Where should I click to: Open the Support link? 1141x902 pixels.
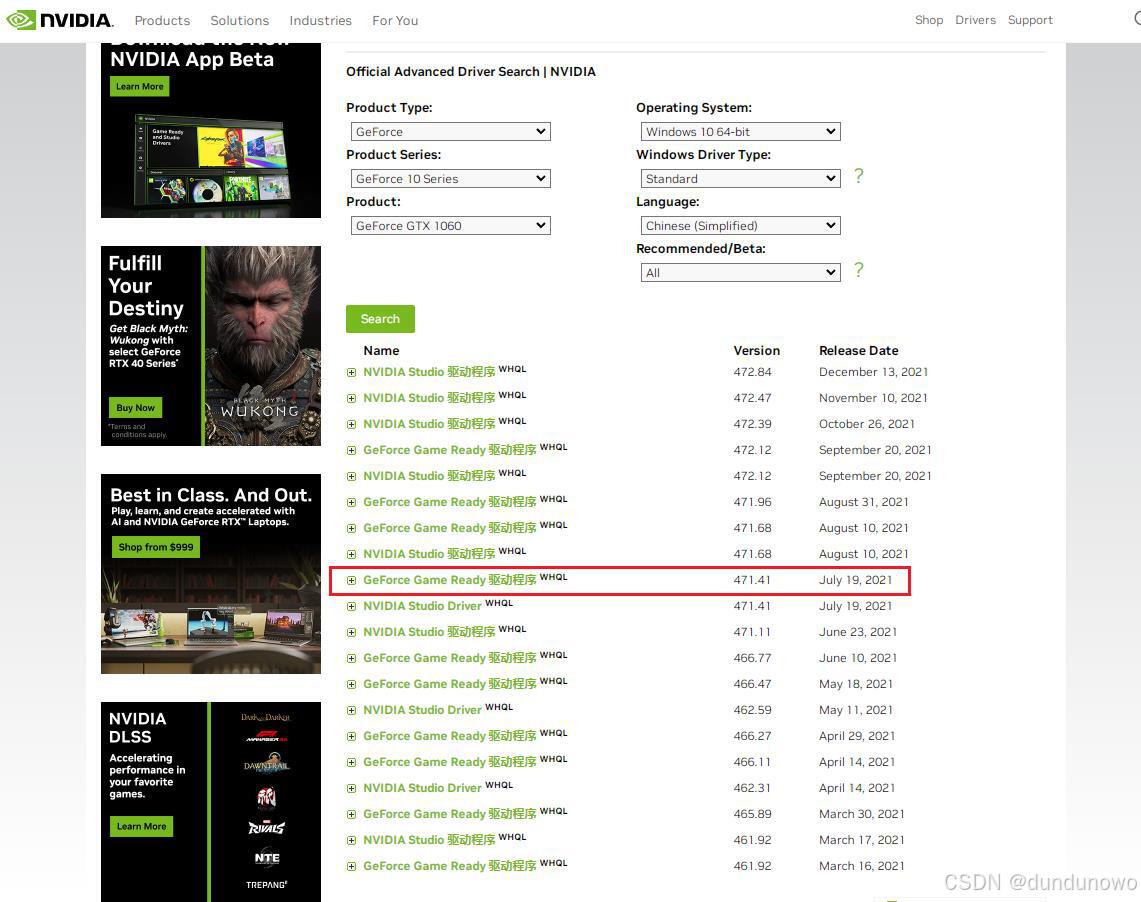(1030, 20)
